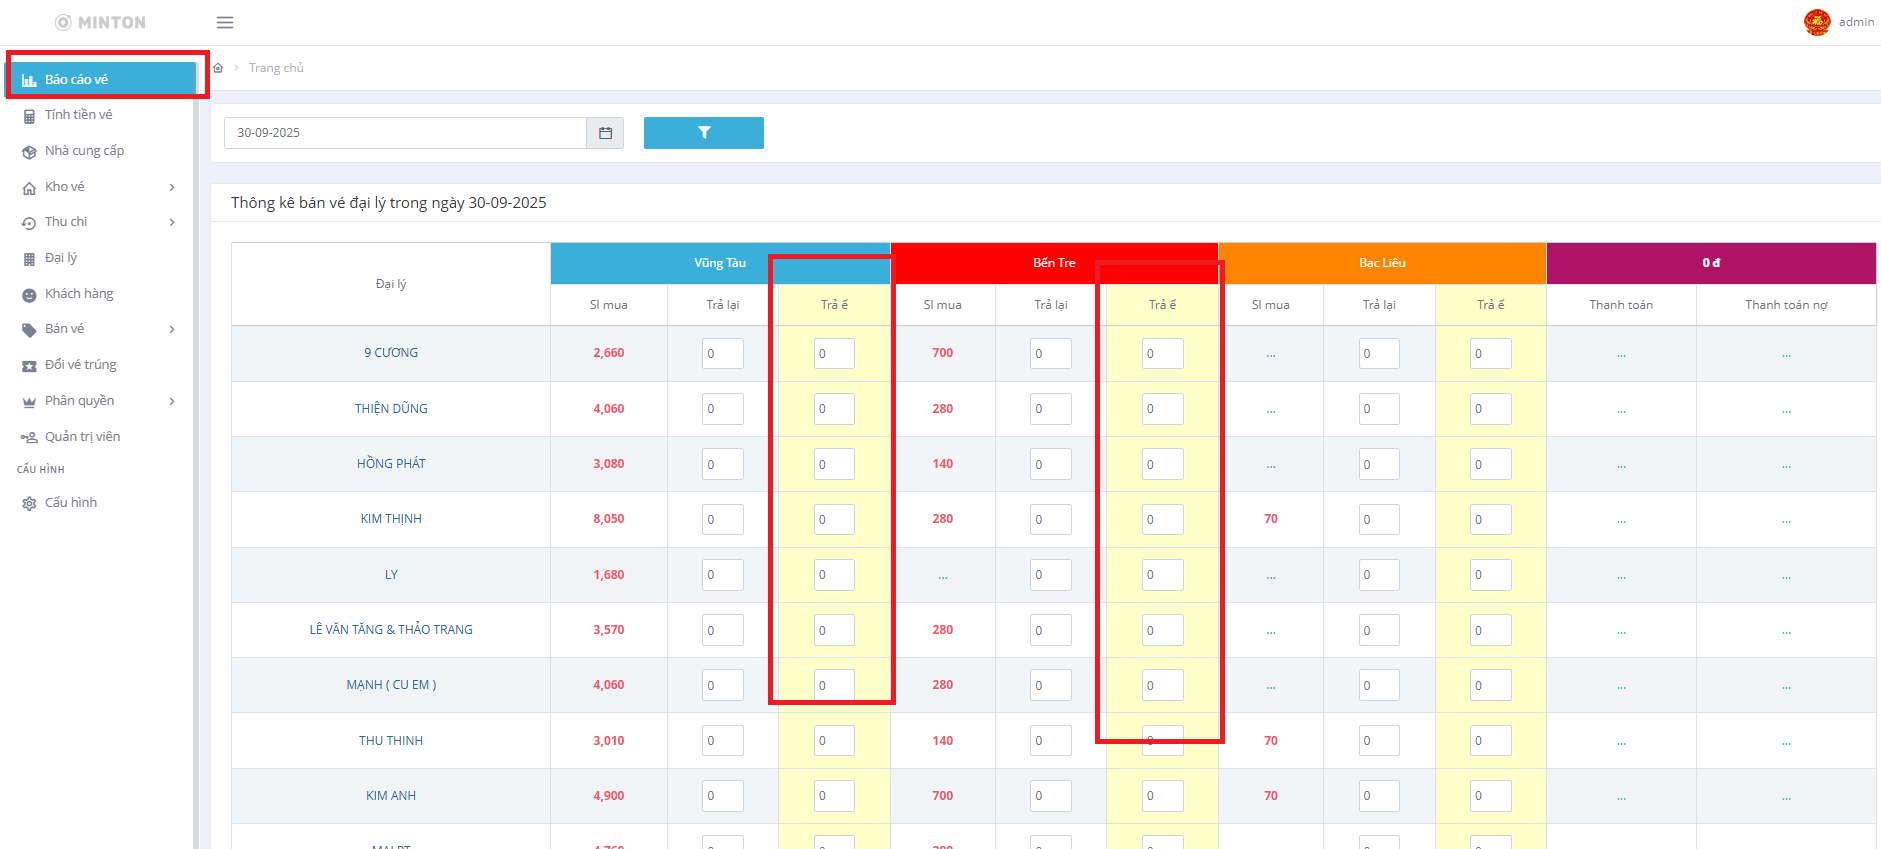Image resolution: width=1881 pixels, height=849 pixels.
Task: Click the hamburger menu toggle icon
Action: pyautogui.click(x=225, y=22)
